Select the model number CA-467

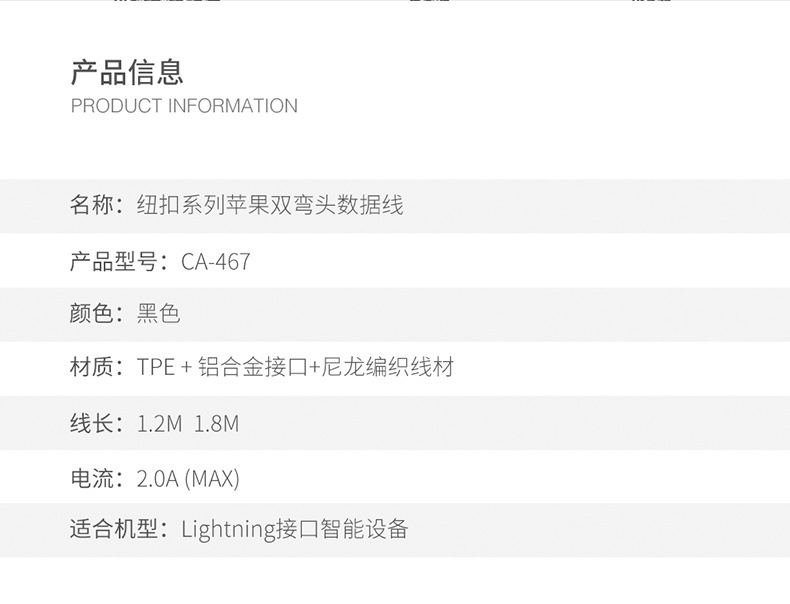[216, 262]
